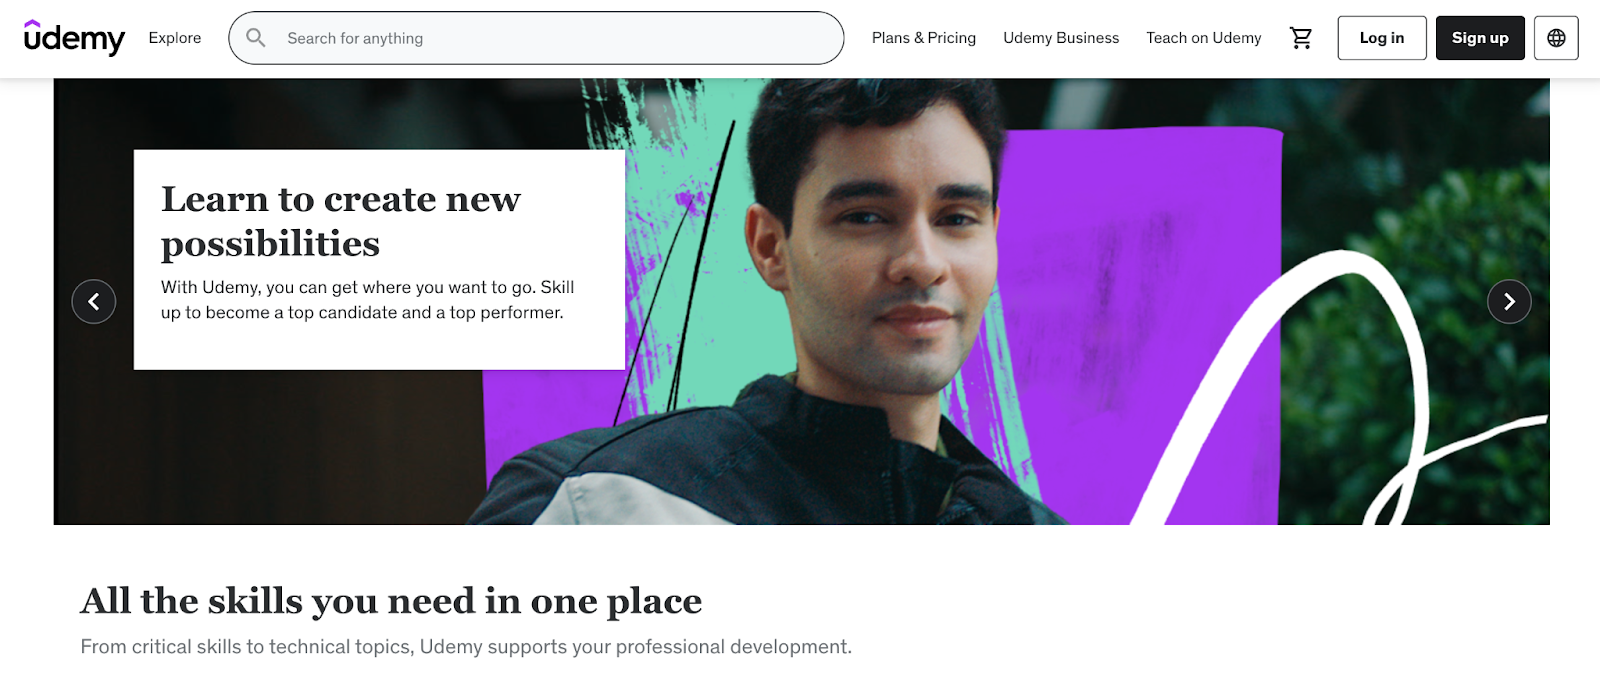
Task: Select the 'Learn to create new possibilities' headline
Action: tap(341, 221)
